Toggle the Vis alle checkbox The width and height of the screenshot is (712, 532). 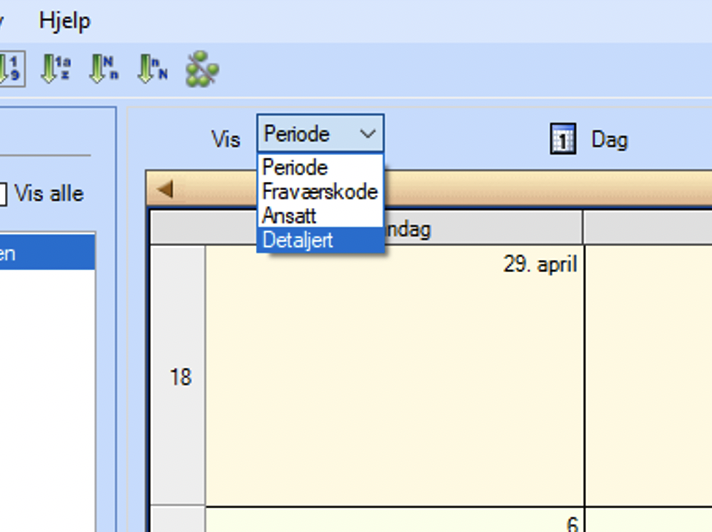(3, 194)
